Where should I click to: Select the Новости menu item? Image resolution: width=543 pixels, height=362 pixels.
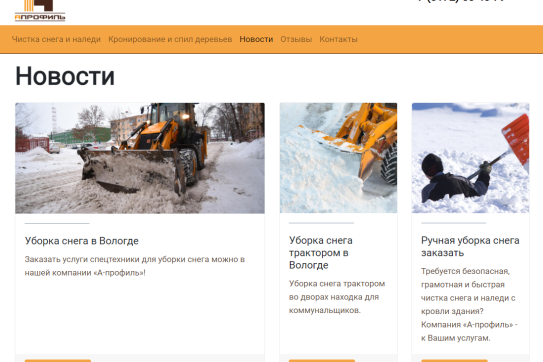pyautogui.click(x=256, y=39)
